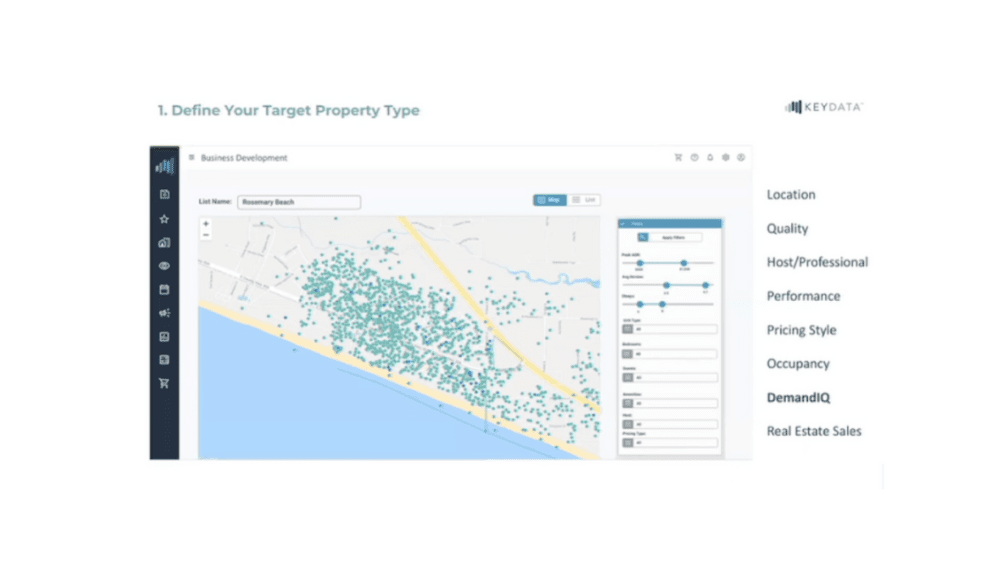Click the Location label
1000x563 pixels.
(791, 194)
